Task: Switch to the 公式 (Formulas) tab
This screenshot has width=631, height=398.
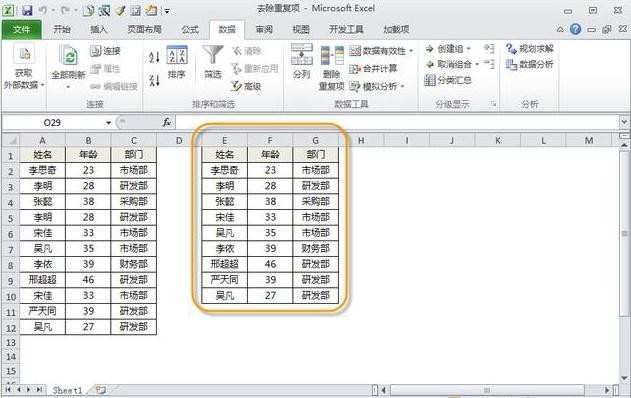Action: [190, 29]
